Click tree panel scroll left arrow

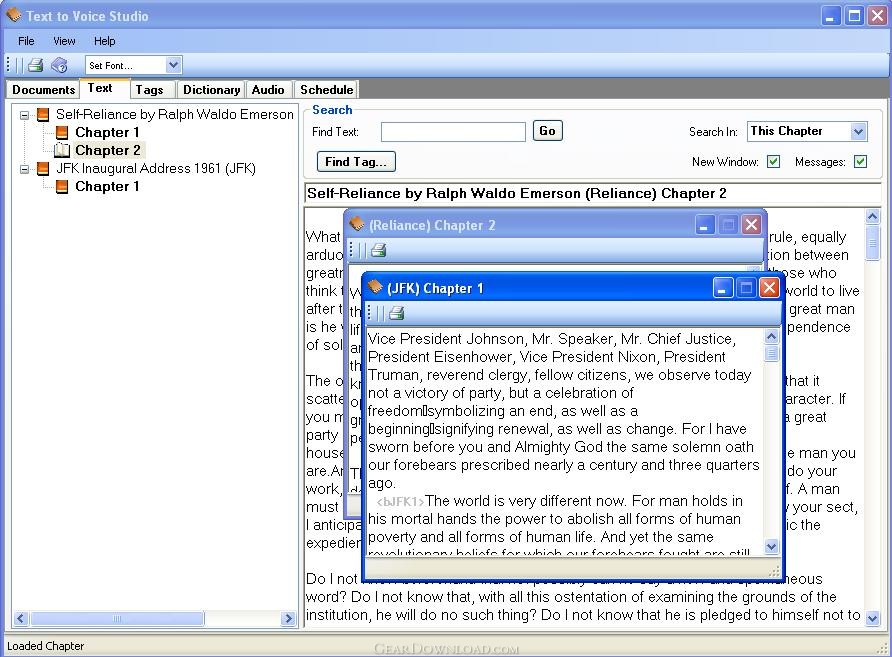21,618
